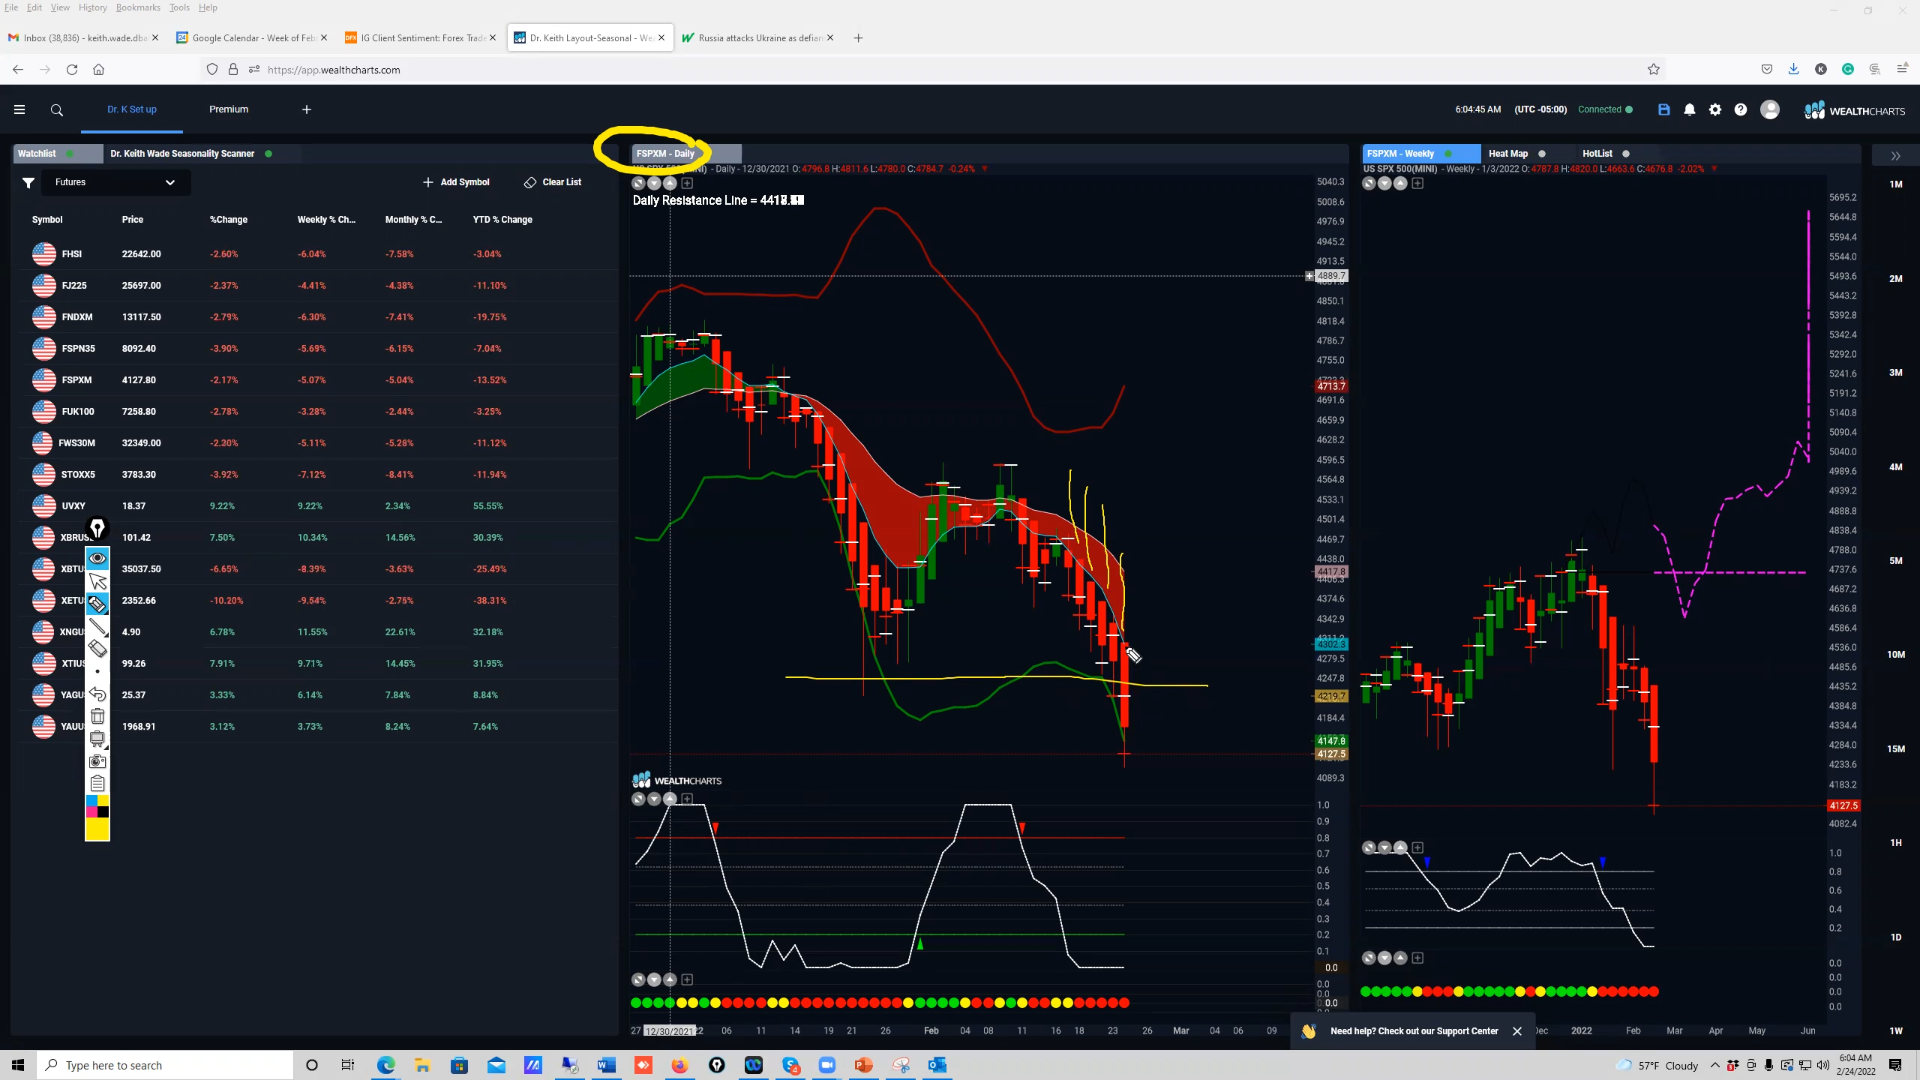Image resolution: width=1920 pixels, height=1080 pixels.
Task: Toggle annotation visibility eye icon
Action: (97, 558)
